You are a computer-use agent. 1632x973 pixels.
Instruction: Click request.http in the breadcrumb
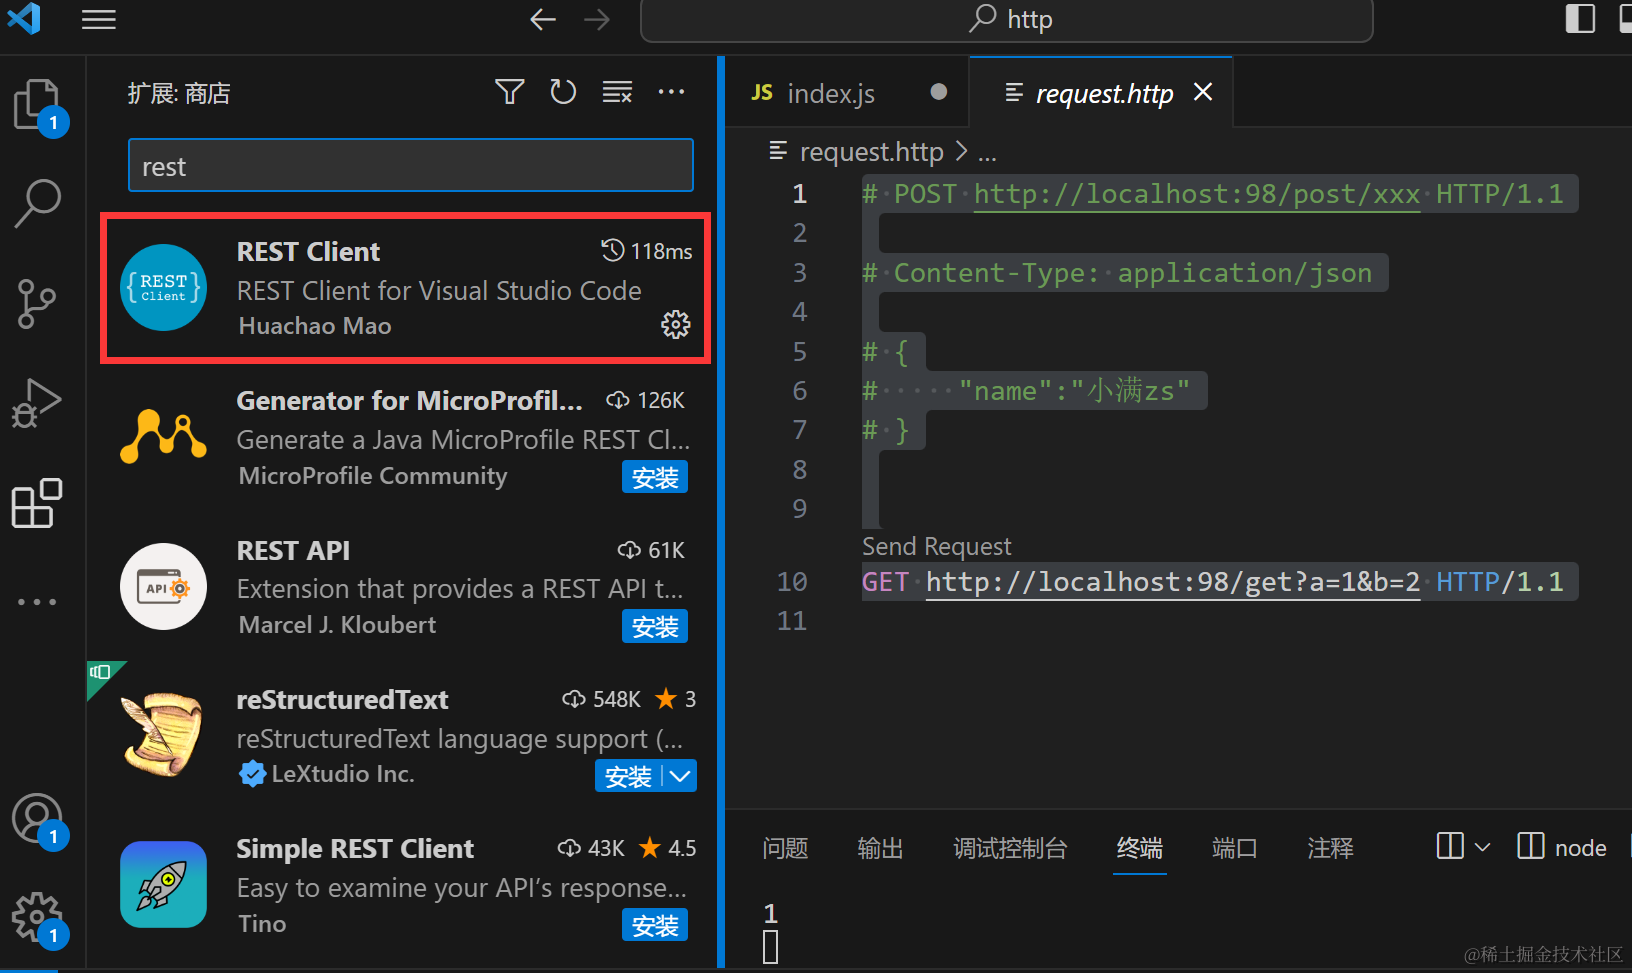coord(872,151)
